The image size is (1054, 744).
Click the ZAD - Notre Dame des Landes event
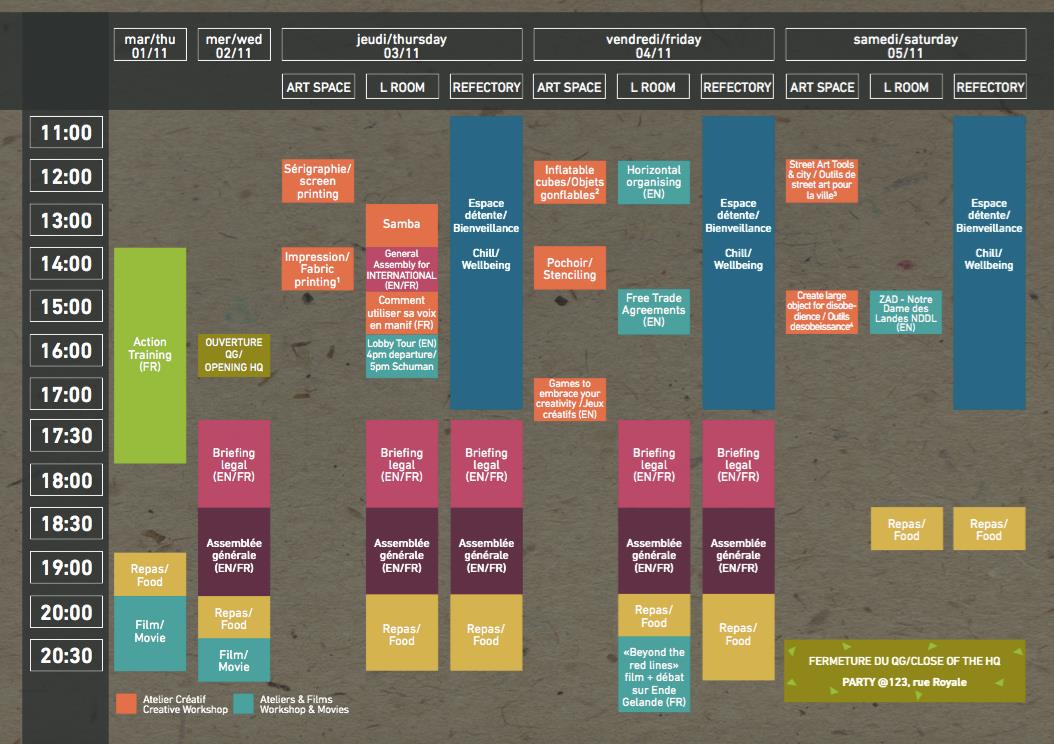(905, 312)
